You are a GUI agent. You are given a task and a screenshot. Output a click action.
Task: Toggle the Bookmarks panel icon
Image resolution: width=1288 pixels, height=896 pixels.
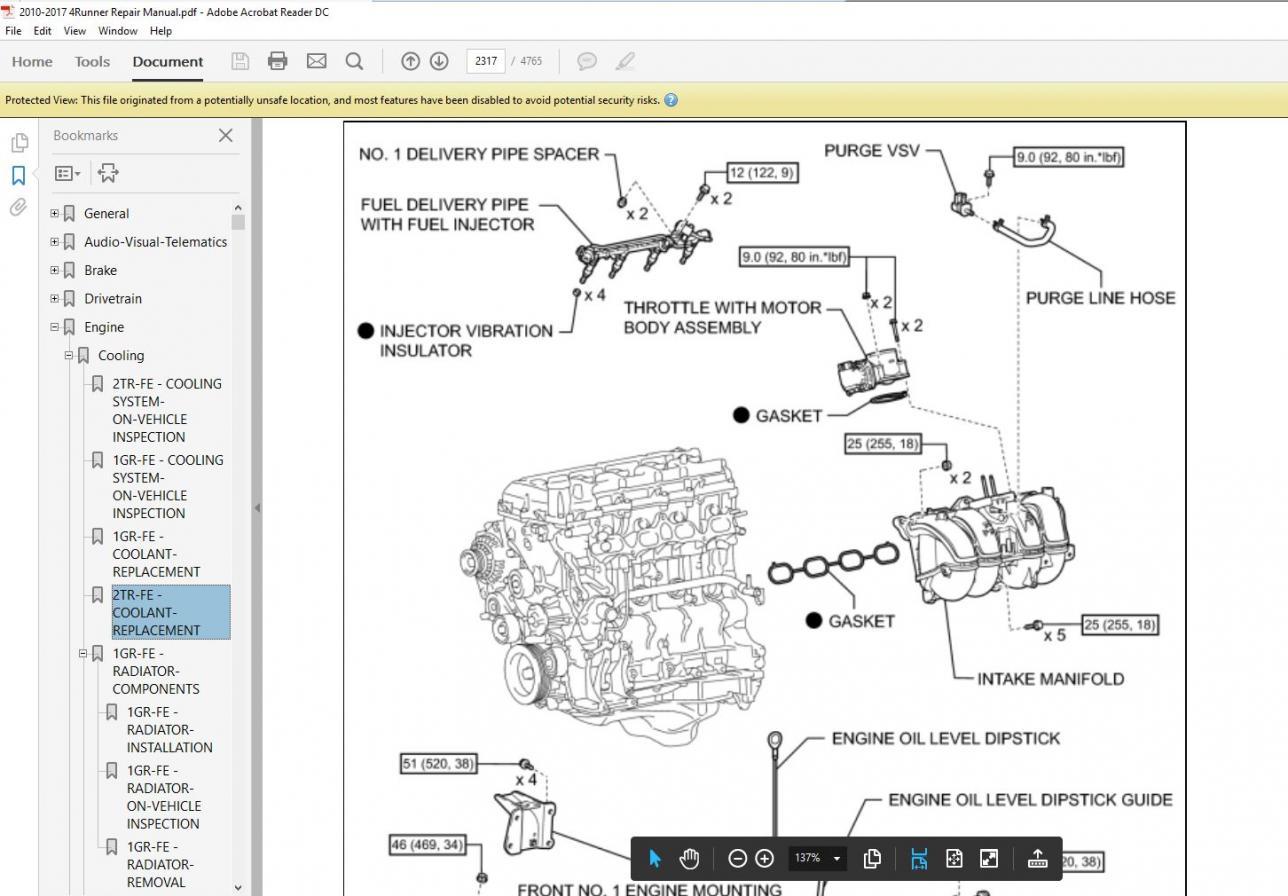coord(18,175)
